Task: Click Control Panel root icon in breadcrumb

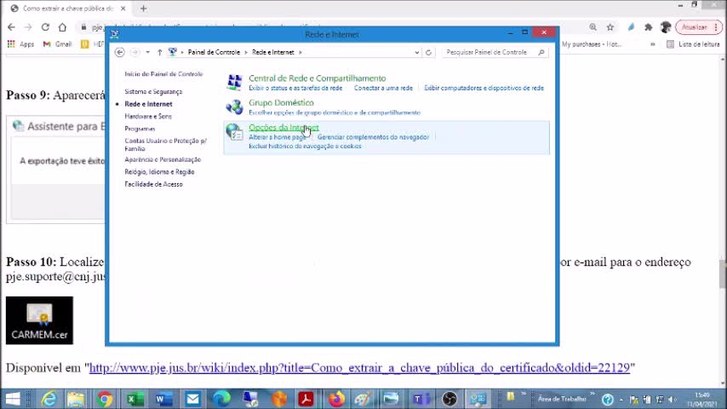Action: tap(172, 52)
